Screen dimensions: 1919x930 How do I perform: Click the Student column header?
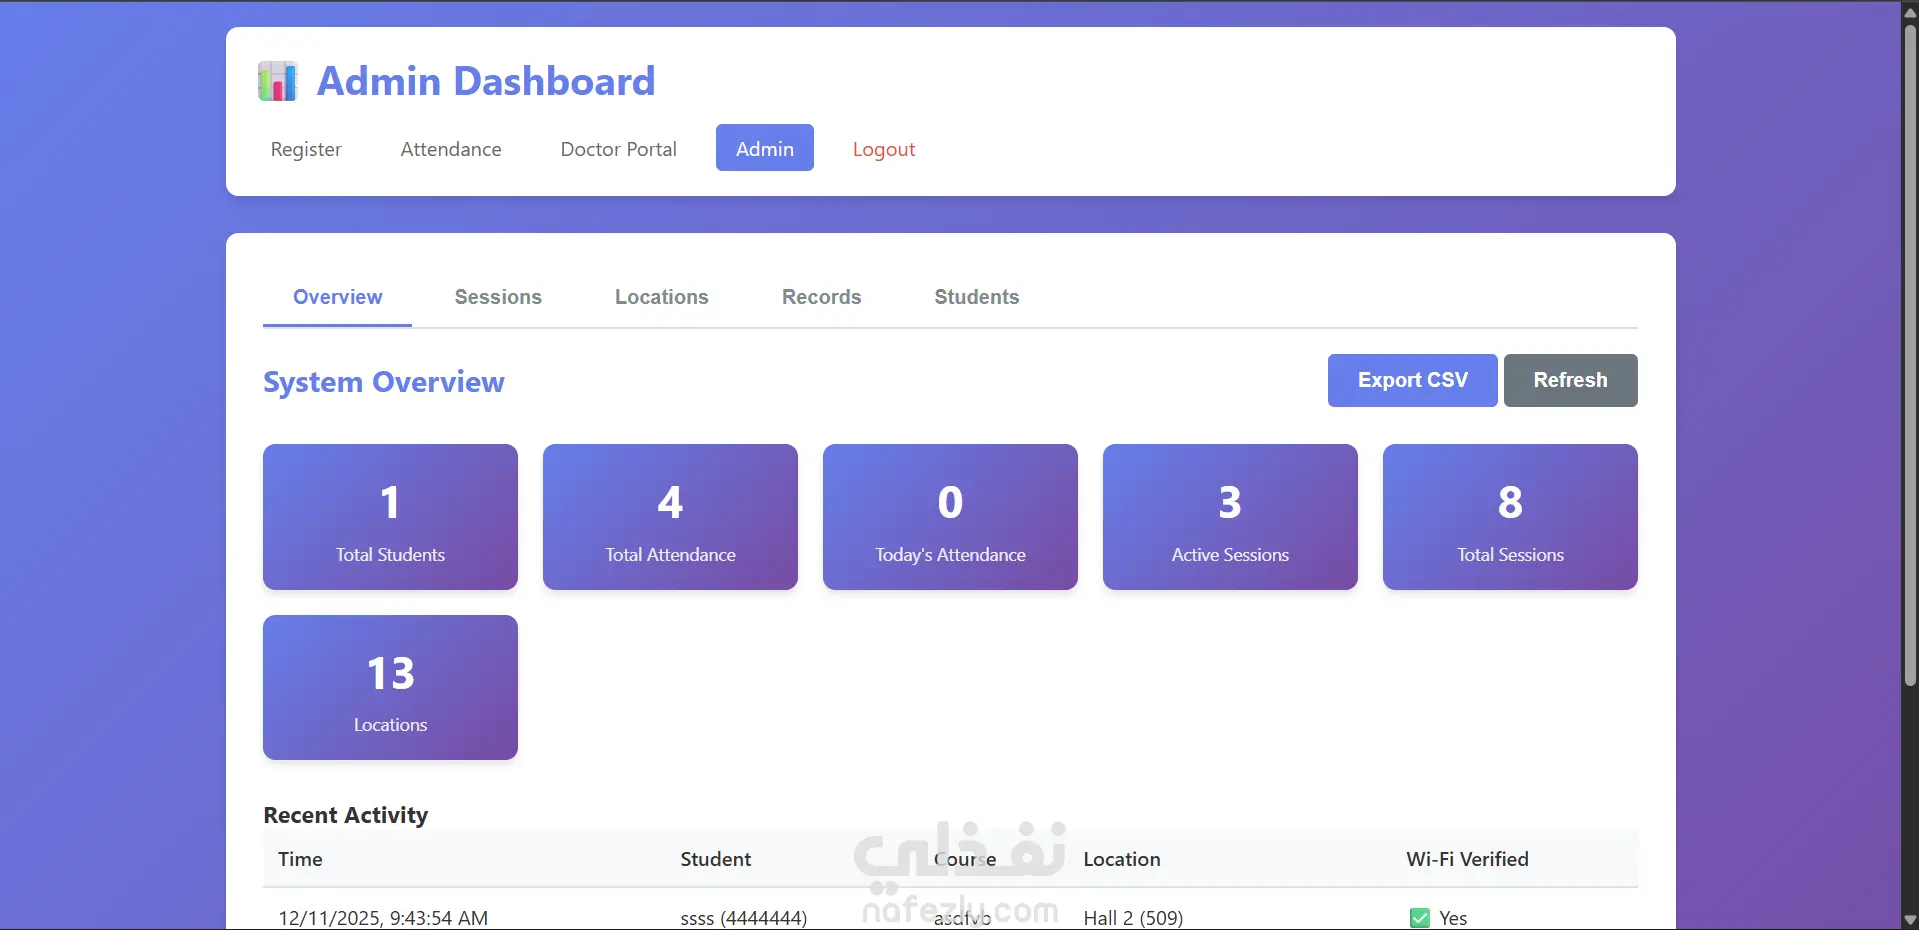(x=715, y=859)
